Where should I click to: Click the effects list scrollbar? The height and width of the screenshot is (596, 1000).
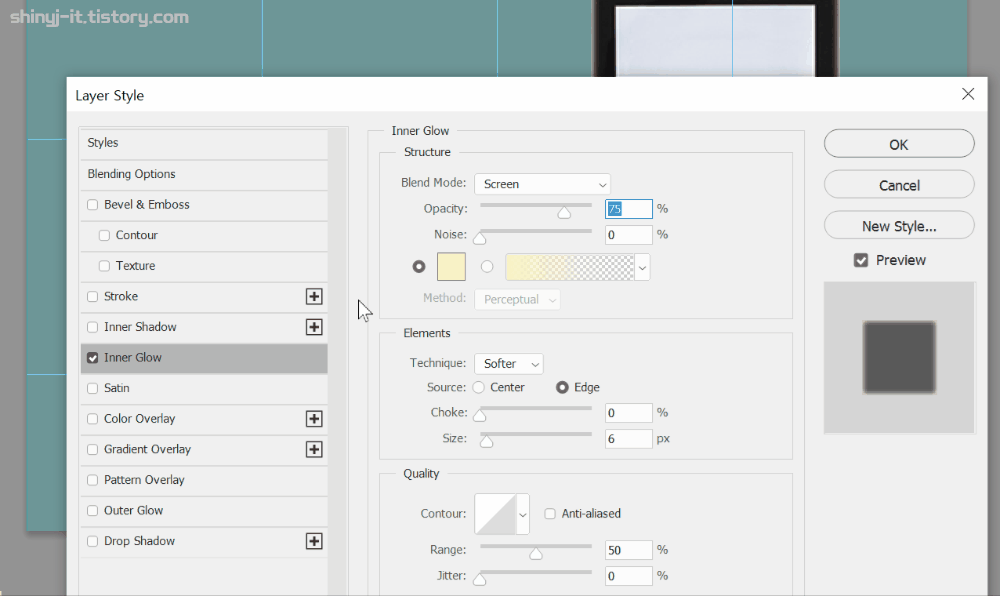(x=338, y=362)
